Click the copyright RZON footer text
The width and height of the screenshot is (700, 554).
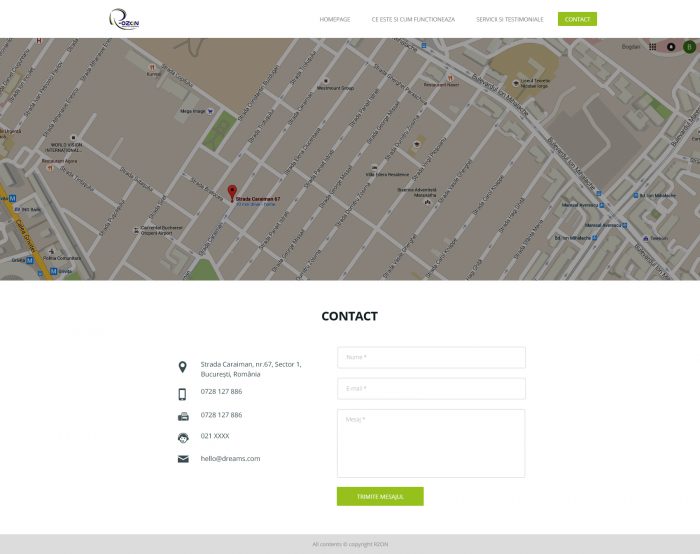click(x=350, y=544)
